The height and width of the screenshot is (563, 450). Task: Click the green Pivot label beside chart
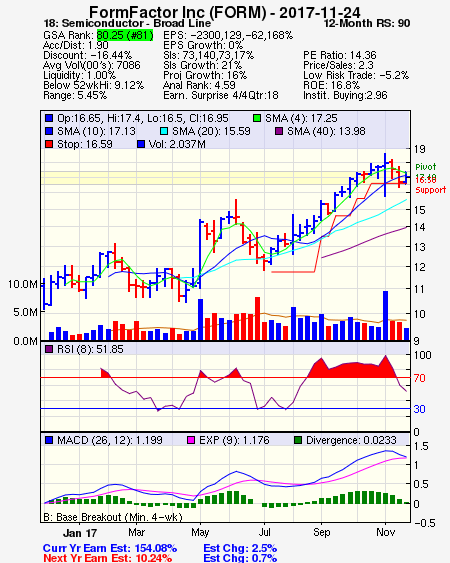426,167
